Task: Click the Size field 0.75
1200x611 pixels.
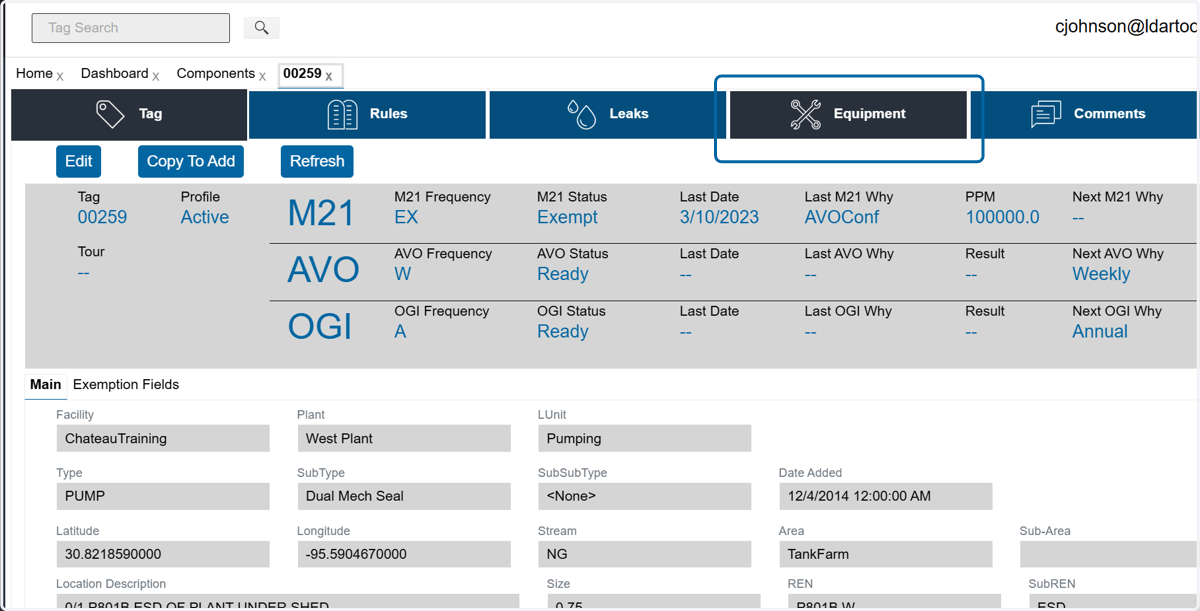Action: (x=654, y=602)
